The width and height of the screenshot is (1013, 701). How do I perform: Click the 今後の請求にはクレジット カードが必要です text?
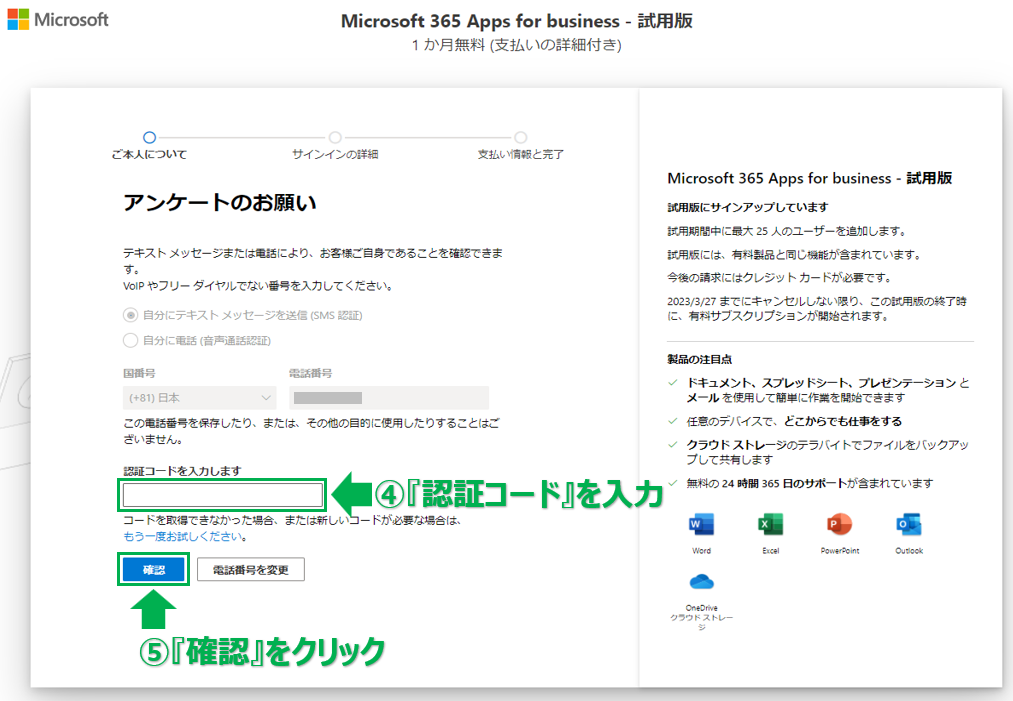[x=780, y=278]
